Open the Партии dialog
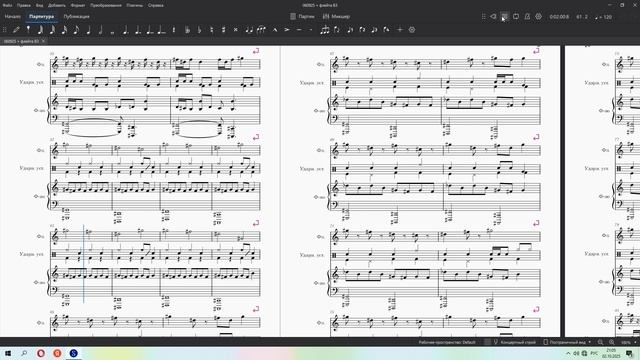Image resolution: width=640 pixels, height=360 pixels. click(302, 17)
